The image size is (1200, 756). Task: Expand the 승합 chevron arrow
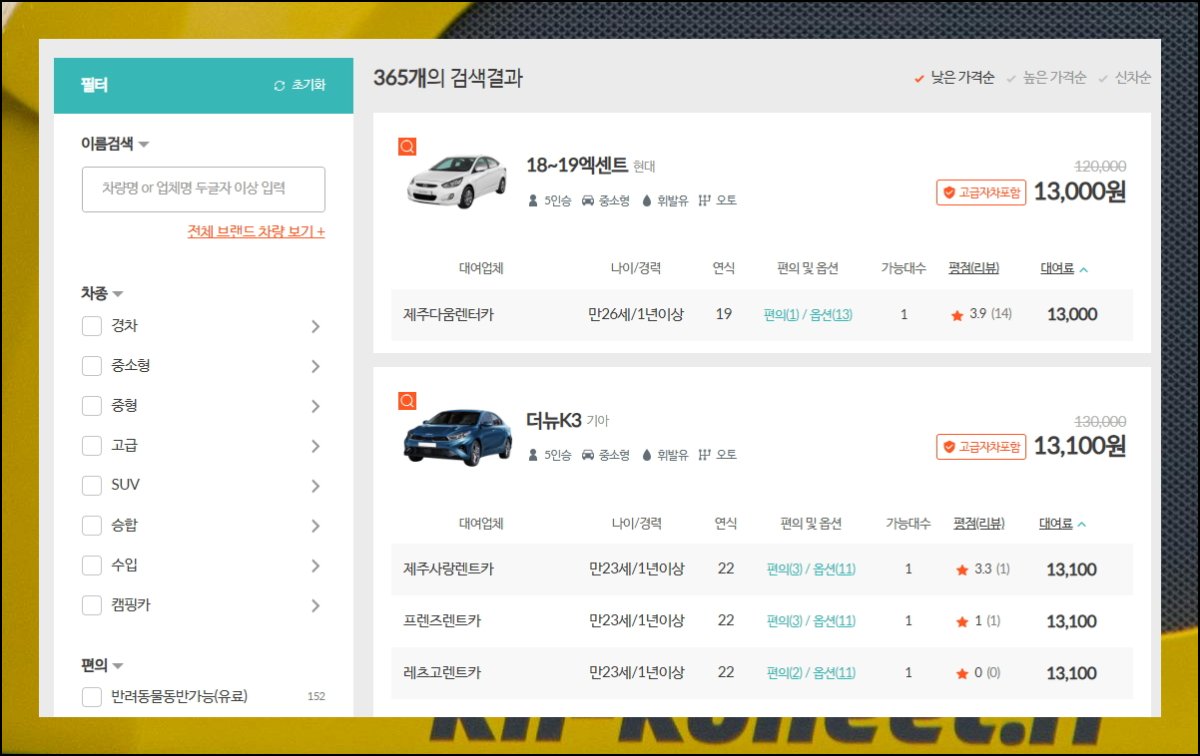click(x=315, y=526)
